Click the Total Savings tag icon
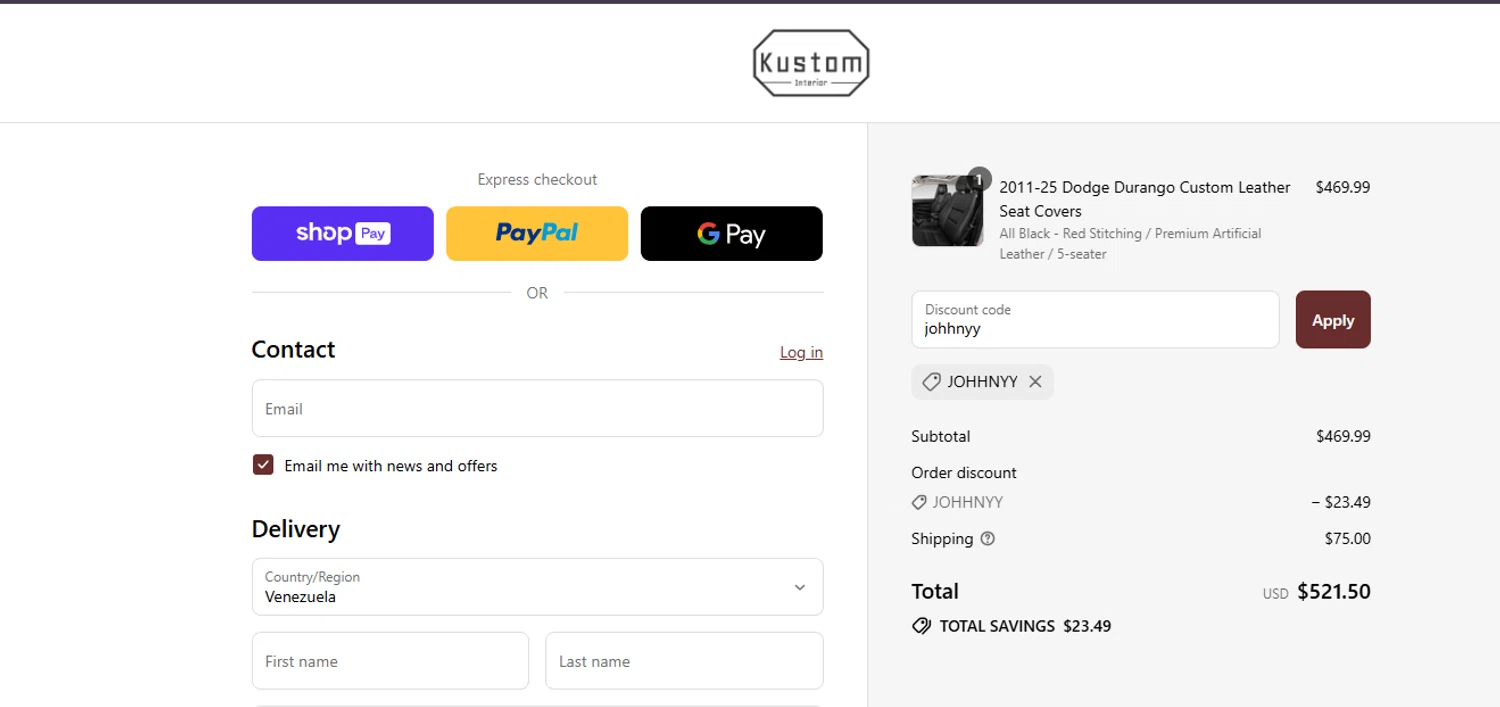The width and height of the screenshot is (1500, 707). [922, 626]
